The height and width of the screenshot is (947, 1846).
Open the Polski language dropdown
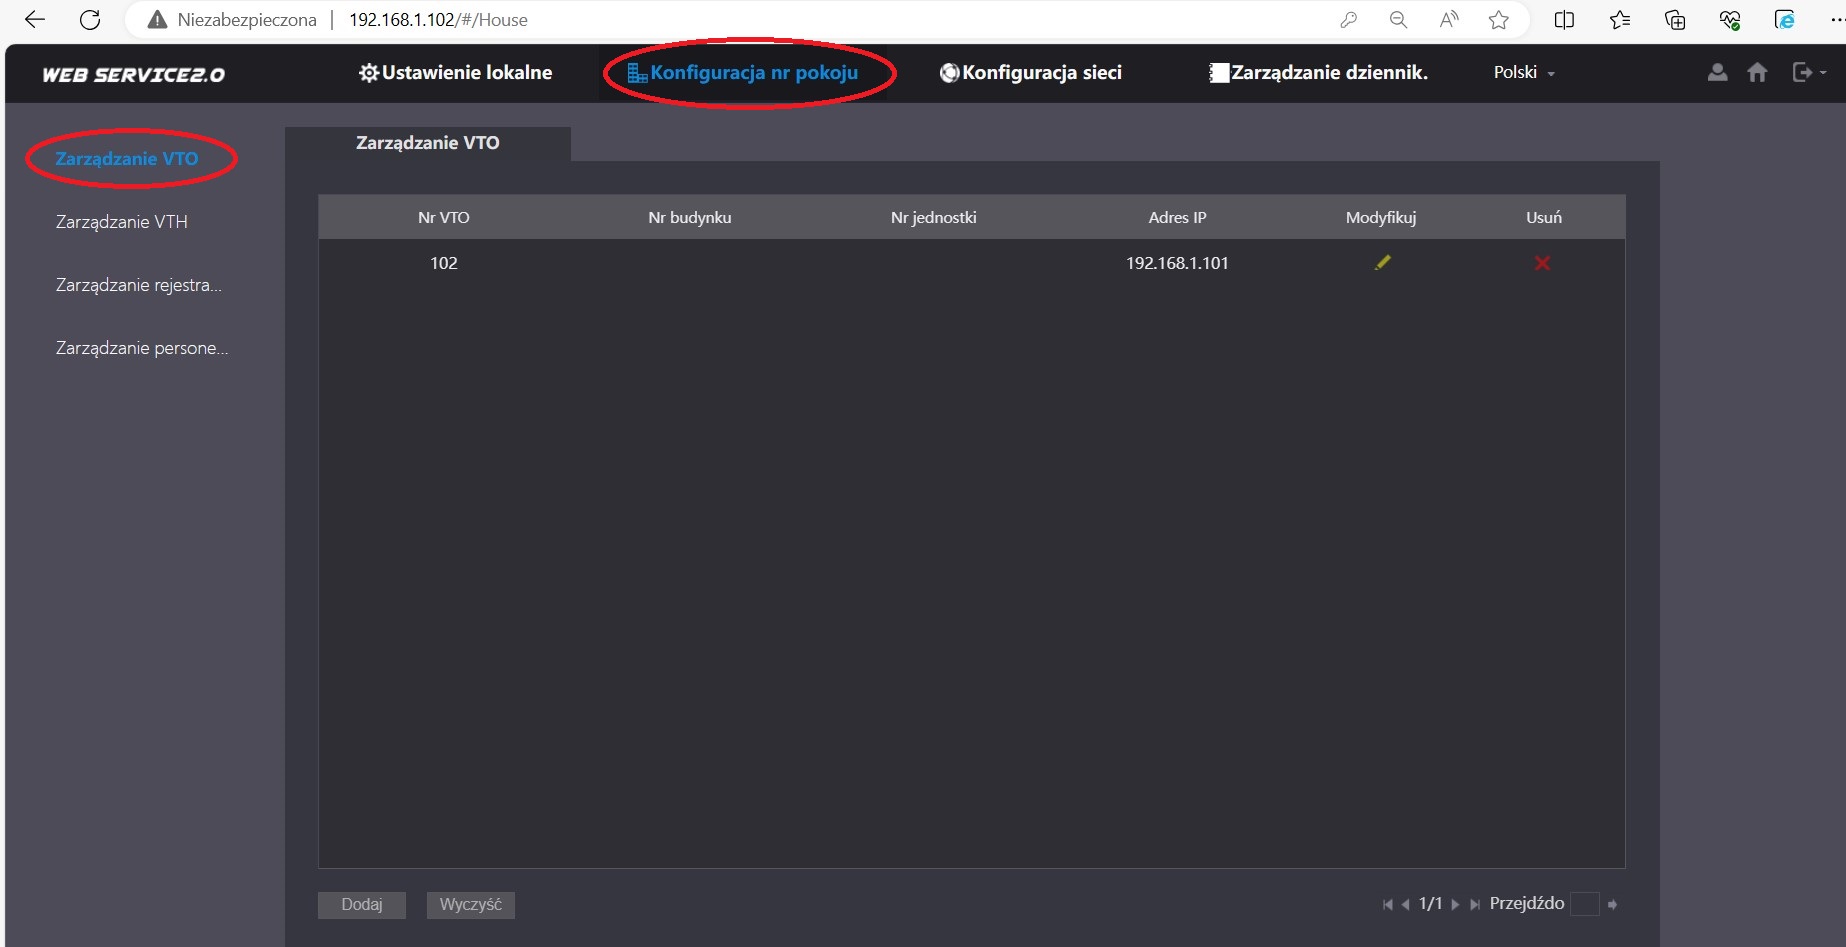(1524, 72)
